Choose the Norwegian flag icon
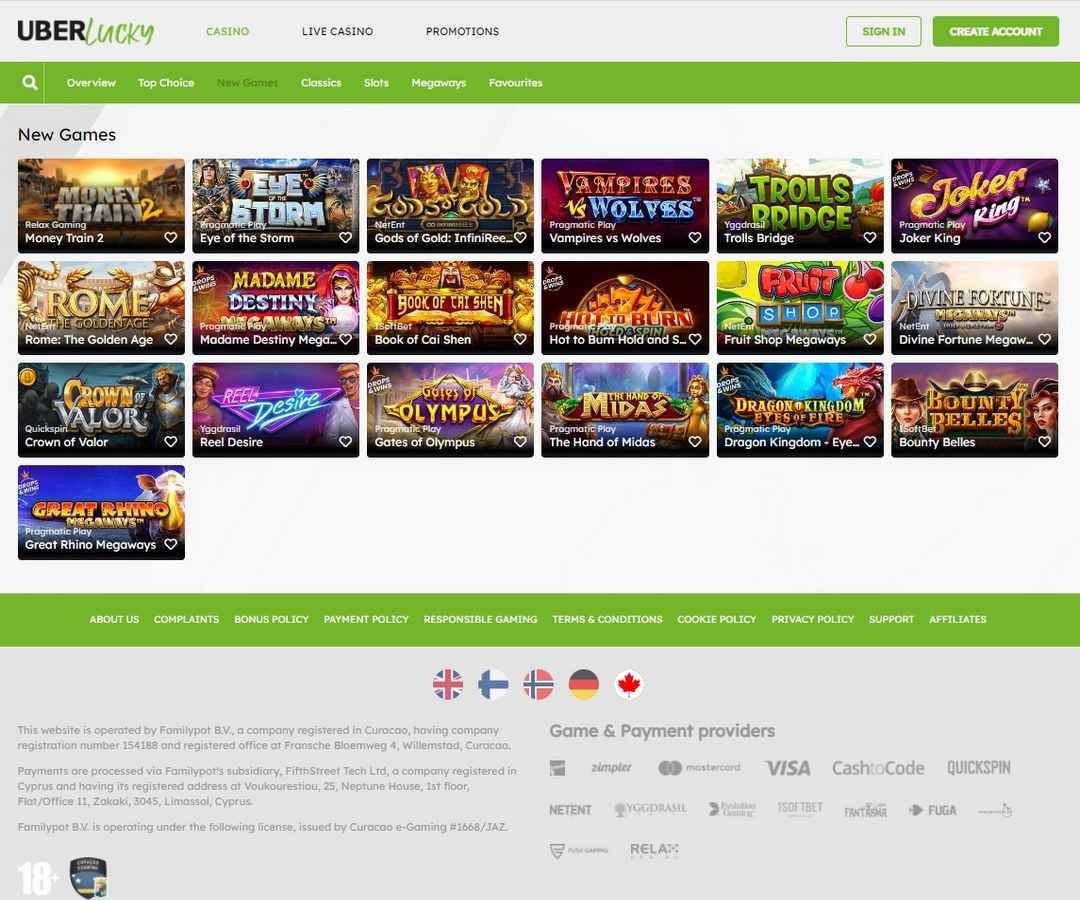The height and width of the screenshot is (900, 1080). click(539, 684)
